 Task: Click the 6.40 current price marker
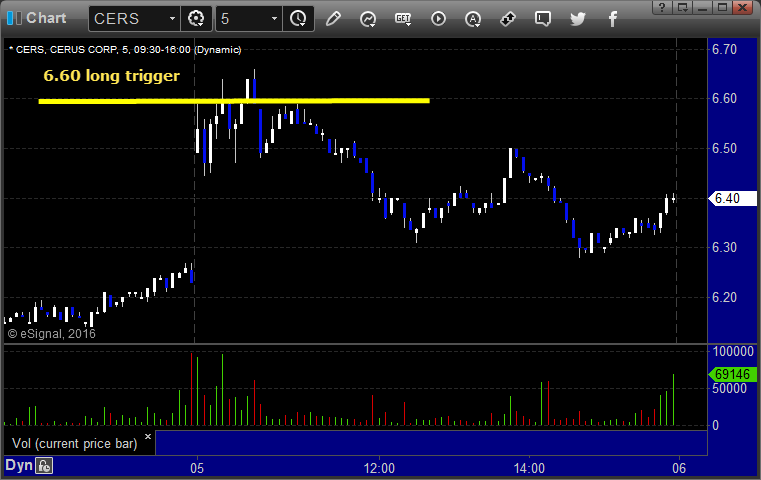733,199
